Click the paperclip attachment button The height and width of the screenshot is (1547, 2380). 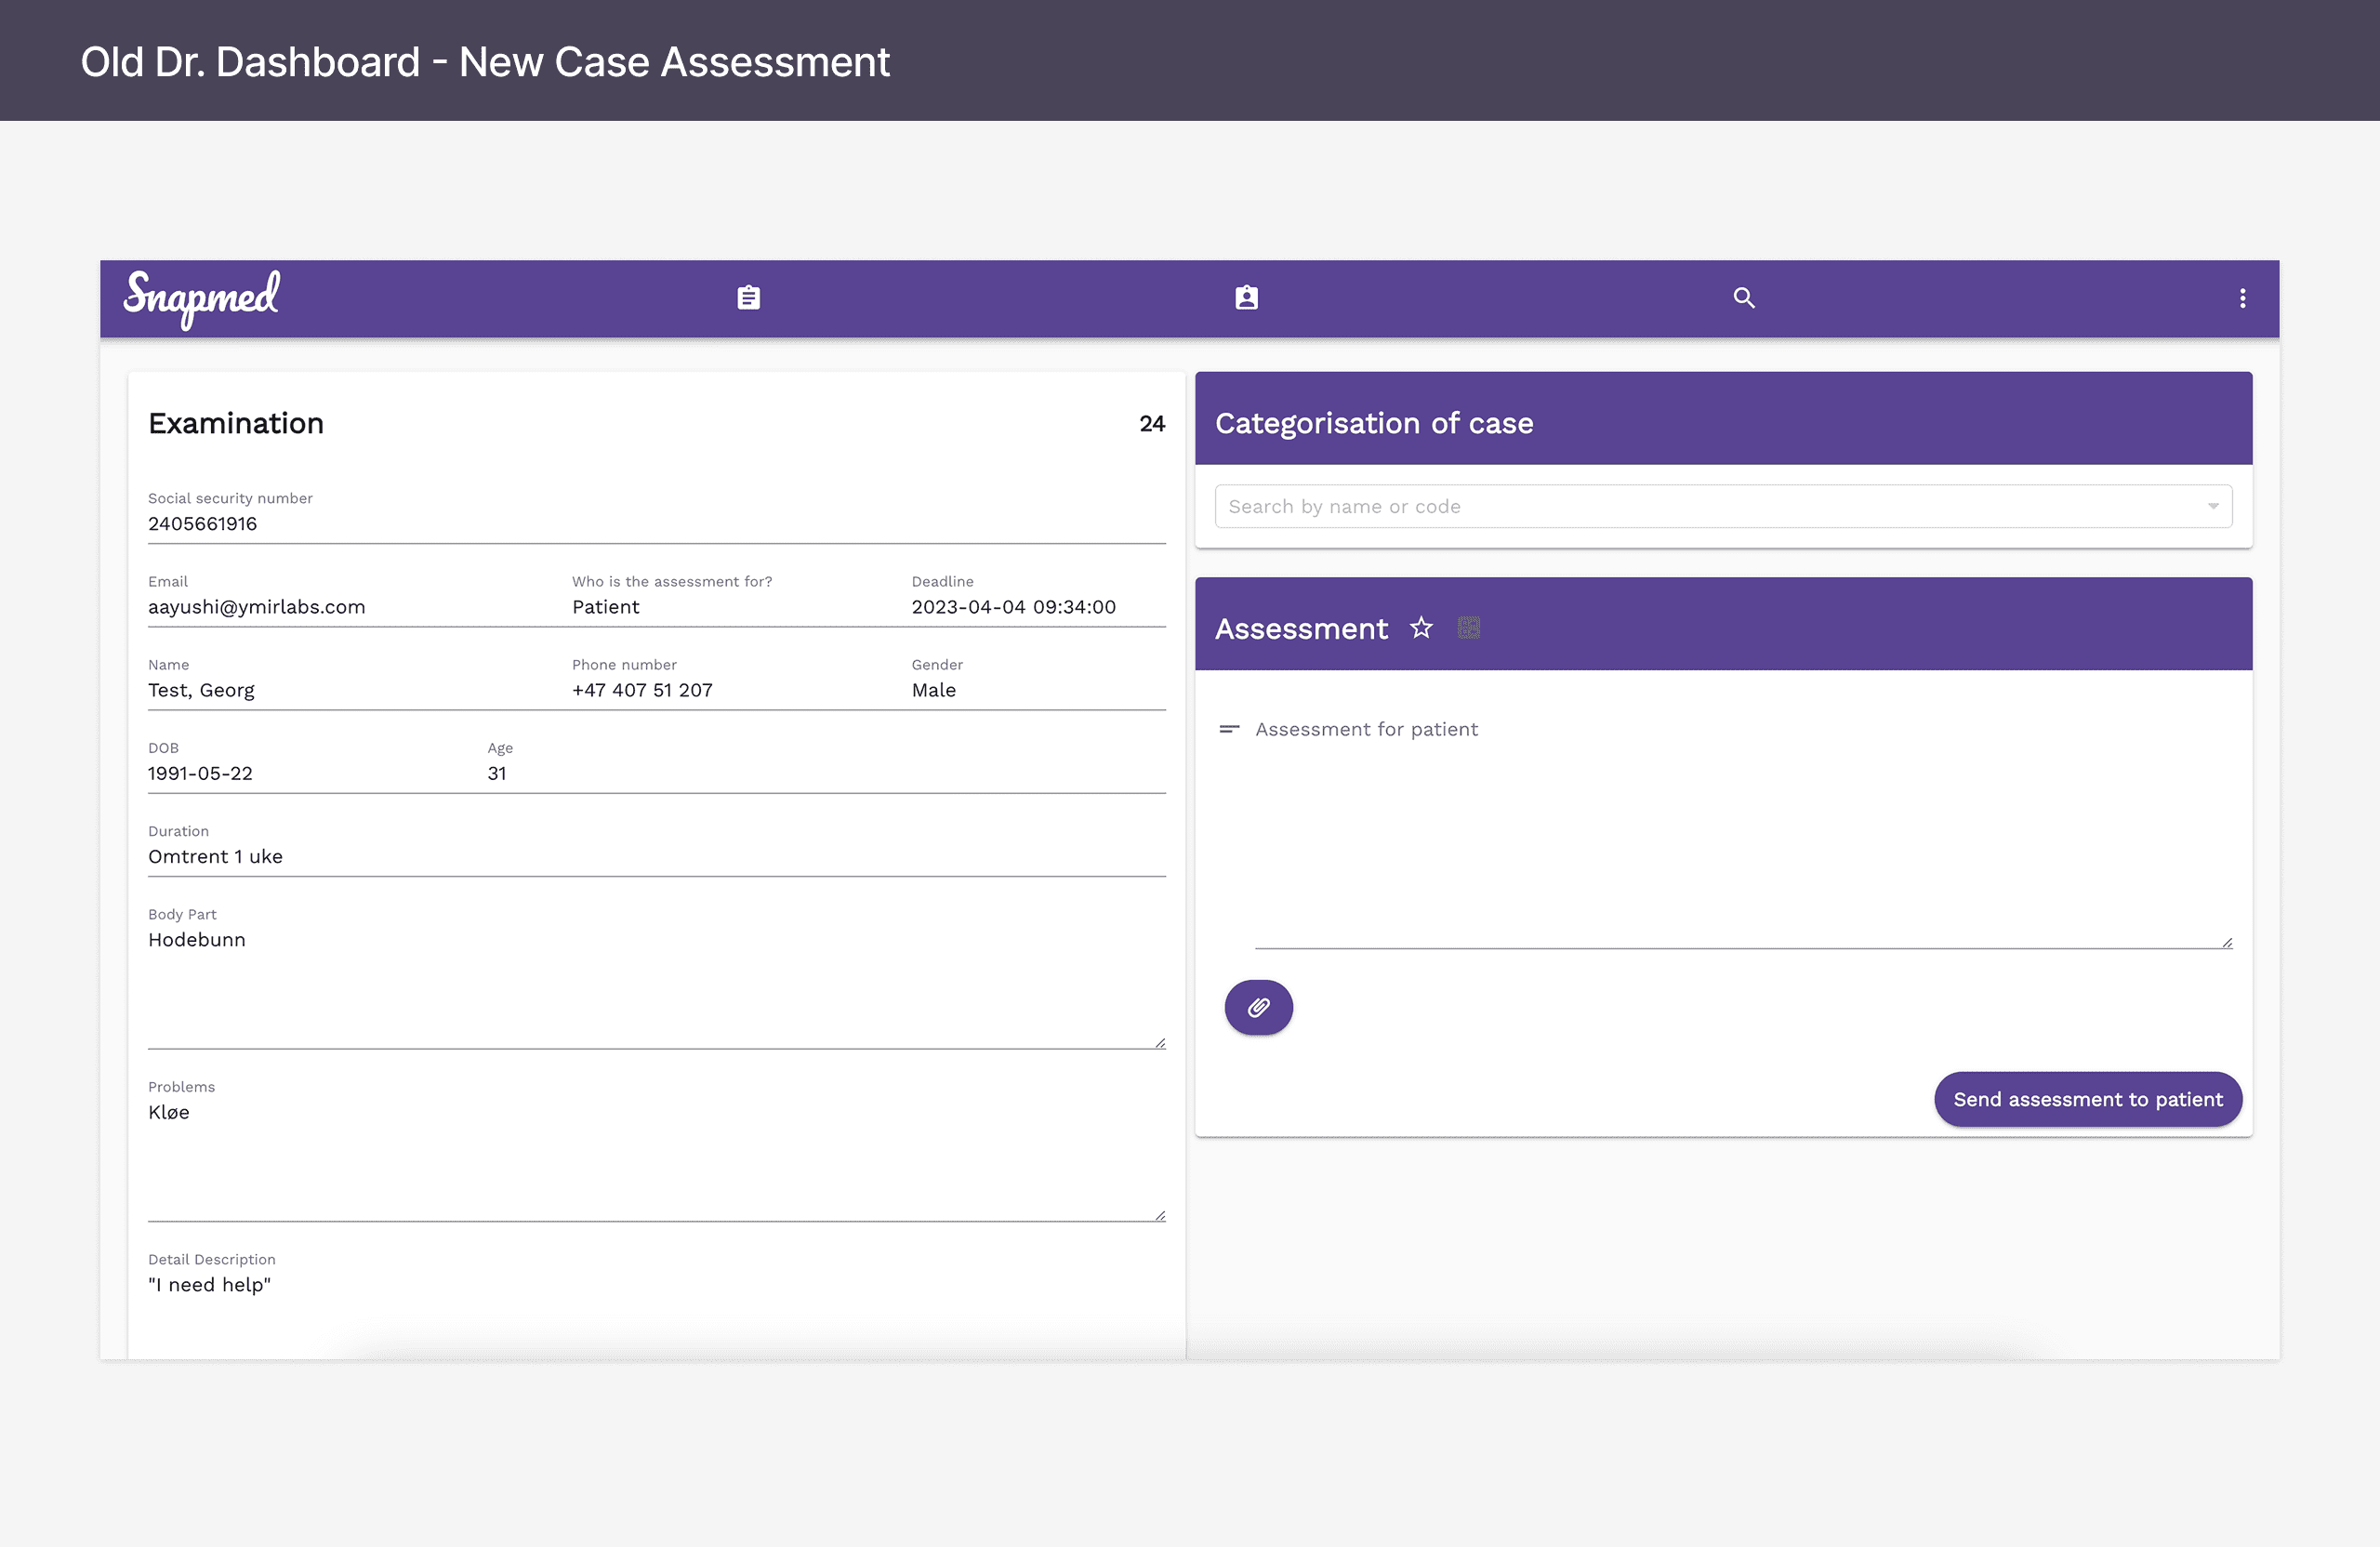pos(1258,1007)
